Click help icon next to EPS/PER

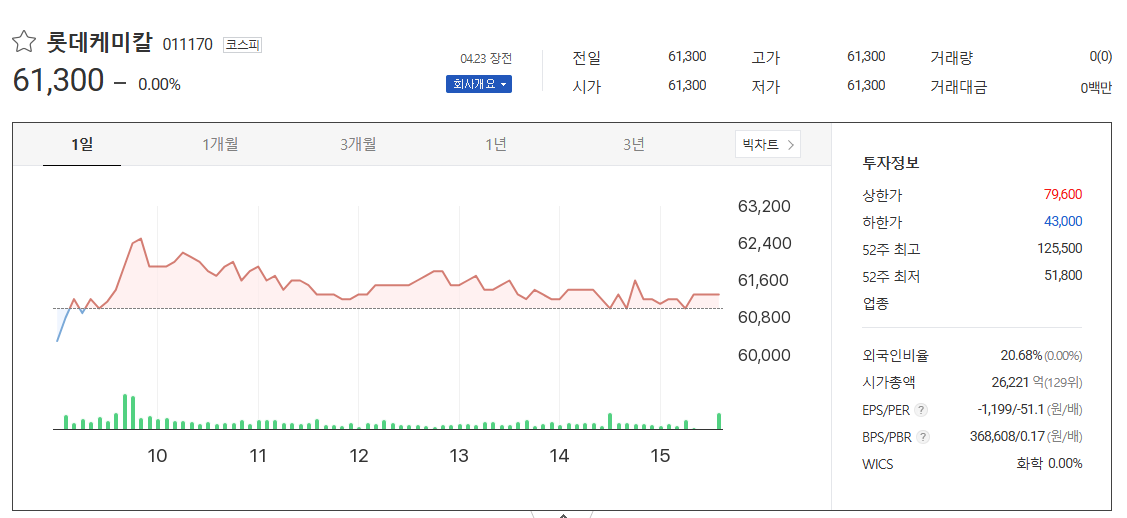922,410
